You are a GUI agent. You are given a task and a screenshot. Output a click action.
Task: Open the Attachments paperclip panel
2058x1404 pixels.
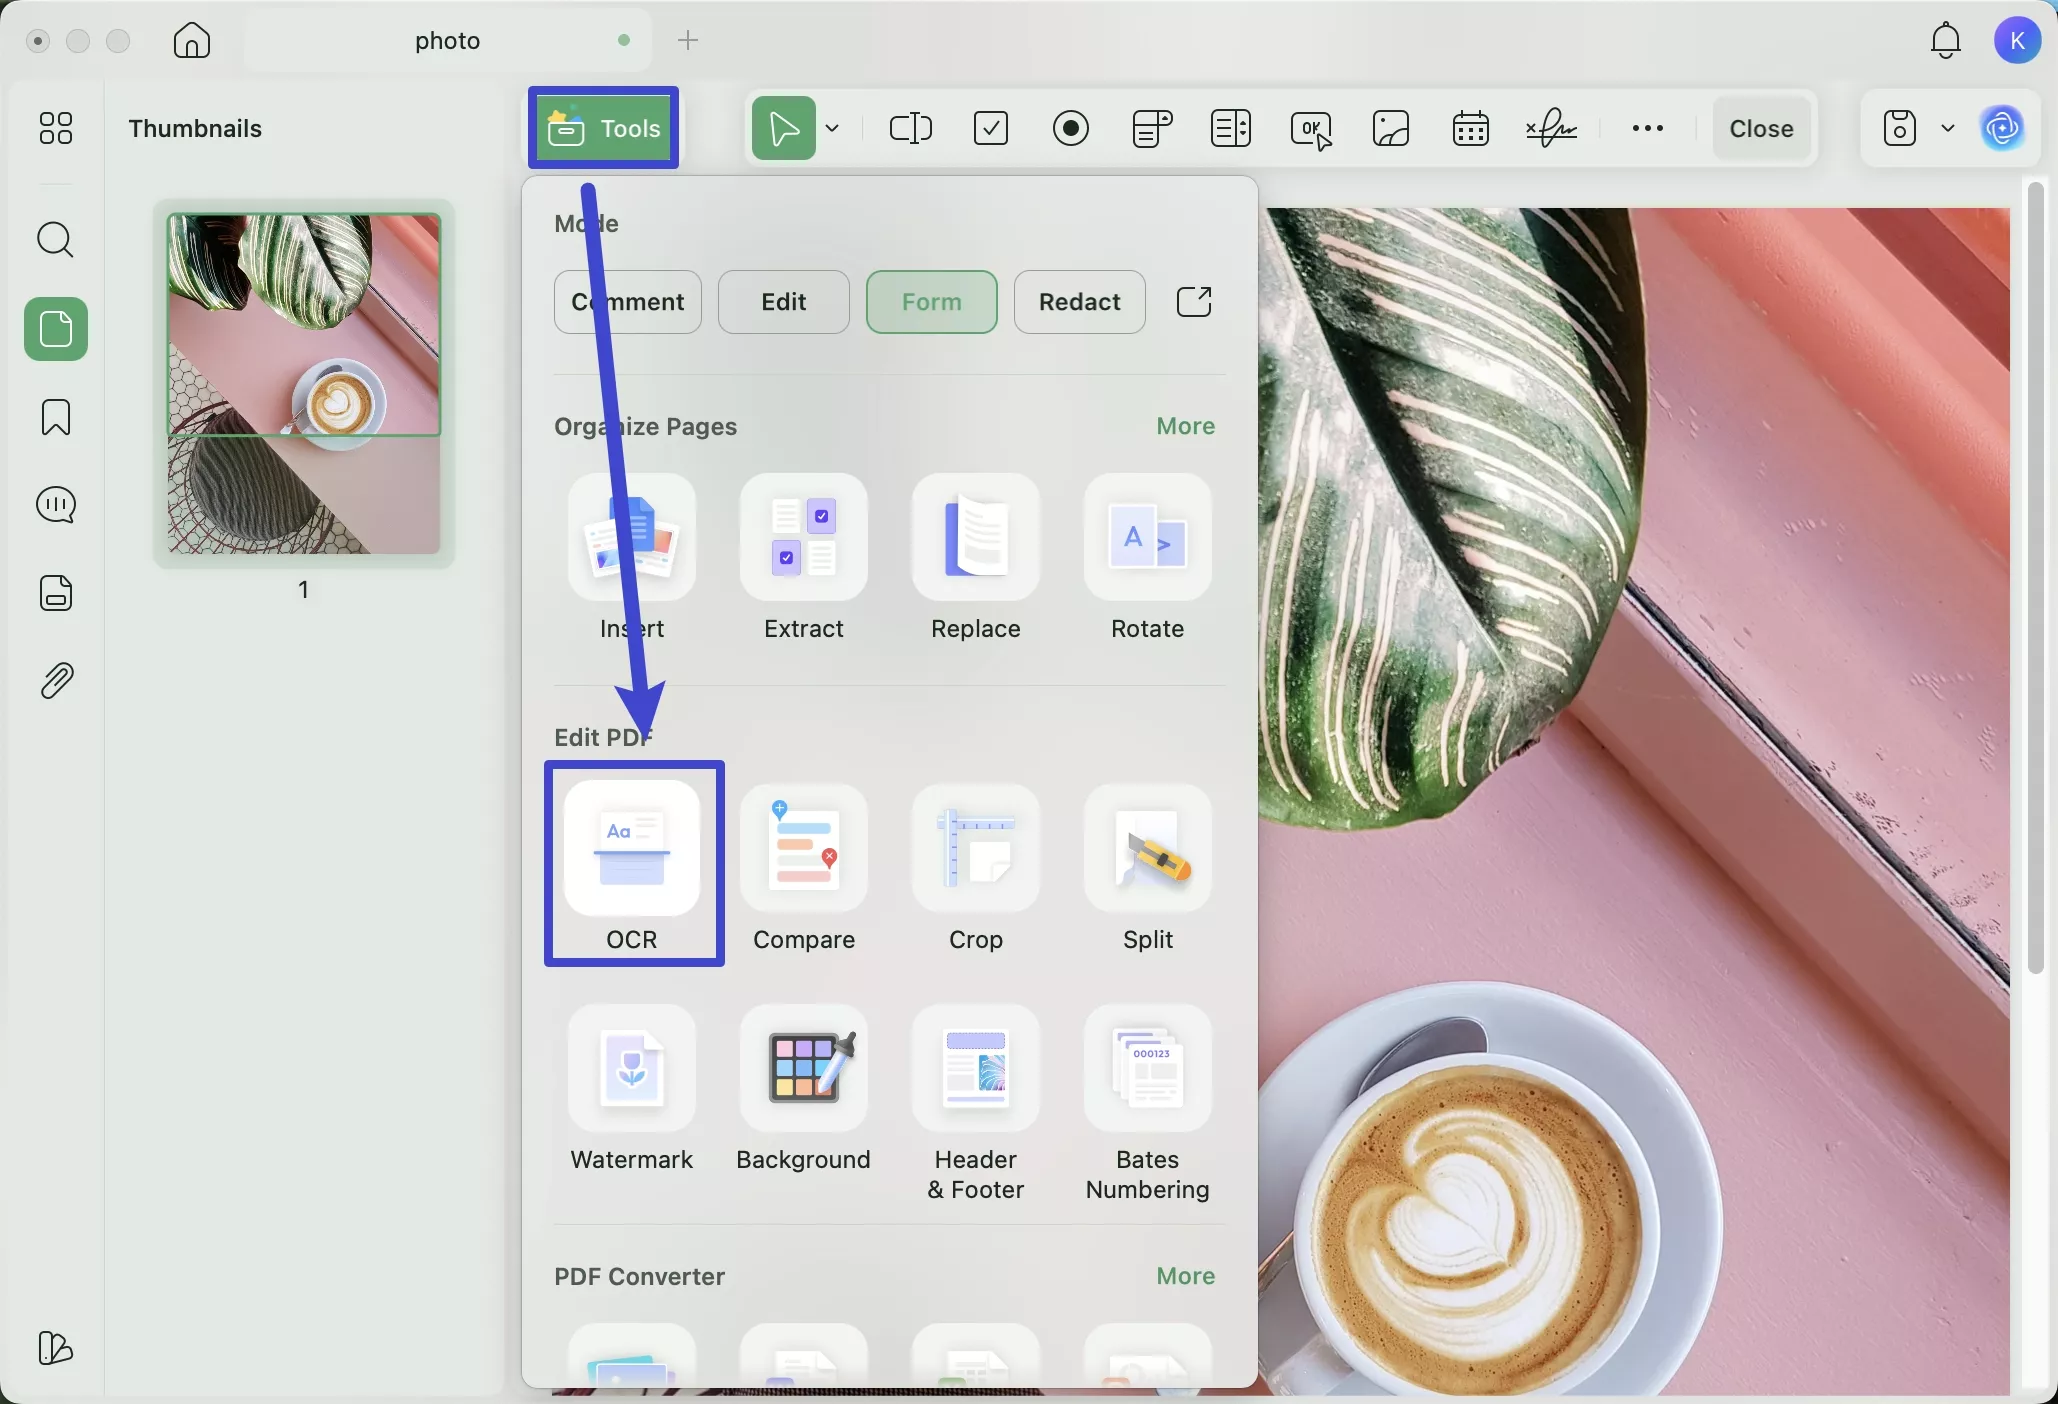pos(56,681)
